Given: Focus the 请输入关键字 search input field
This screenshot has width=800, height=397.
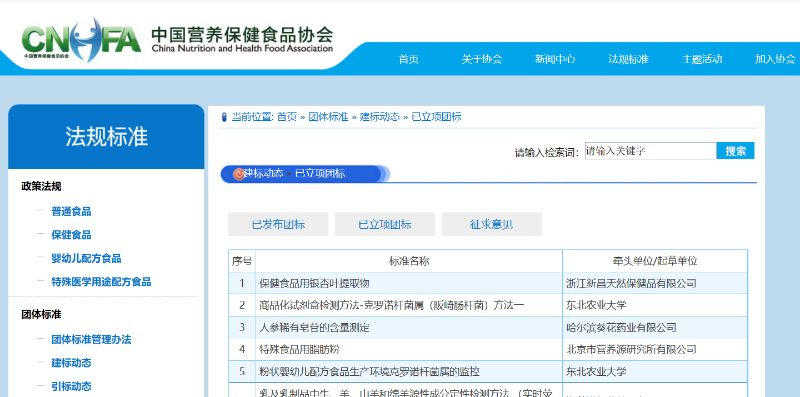Looking at the screenshot, I should pyautogui.click(x=651, y=151).
